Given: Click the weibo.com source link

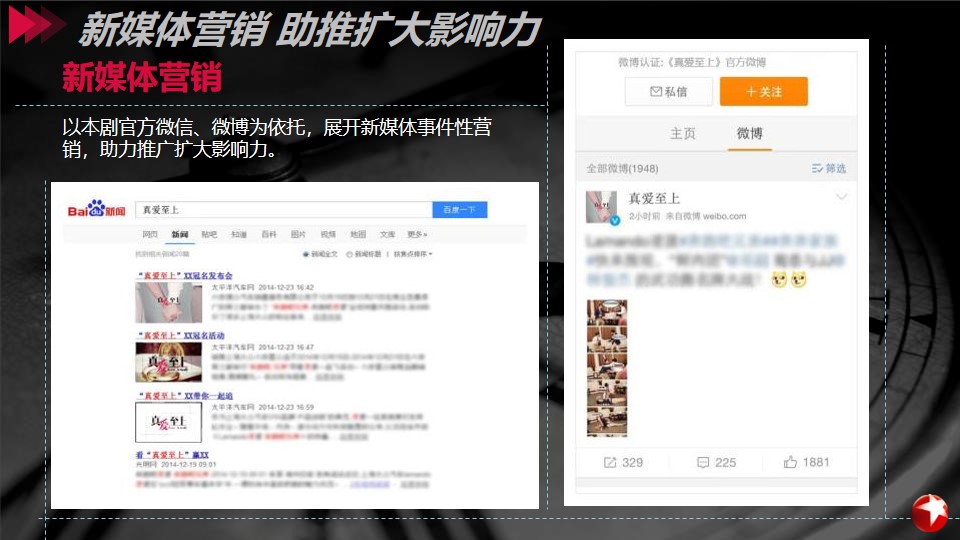Looking at the screenshot, I should pos(725,216).
